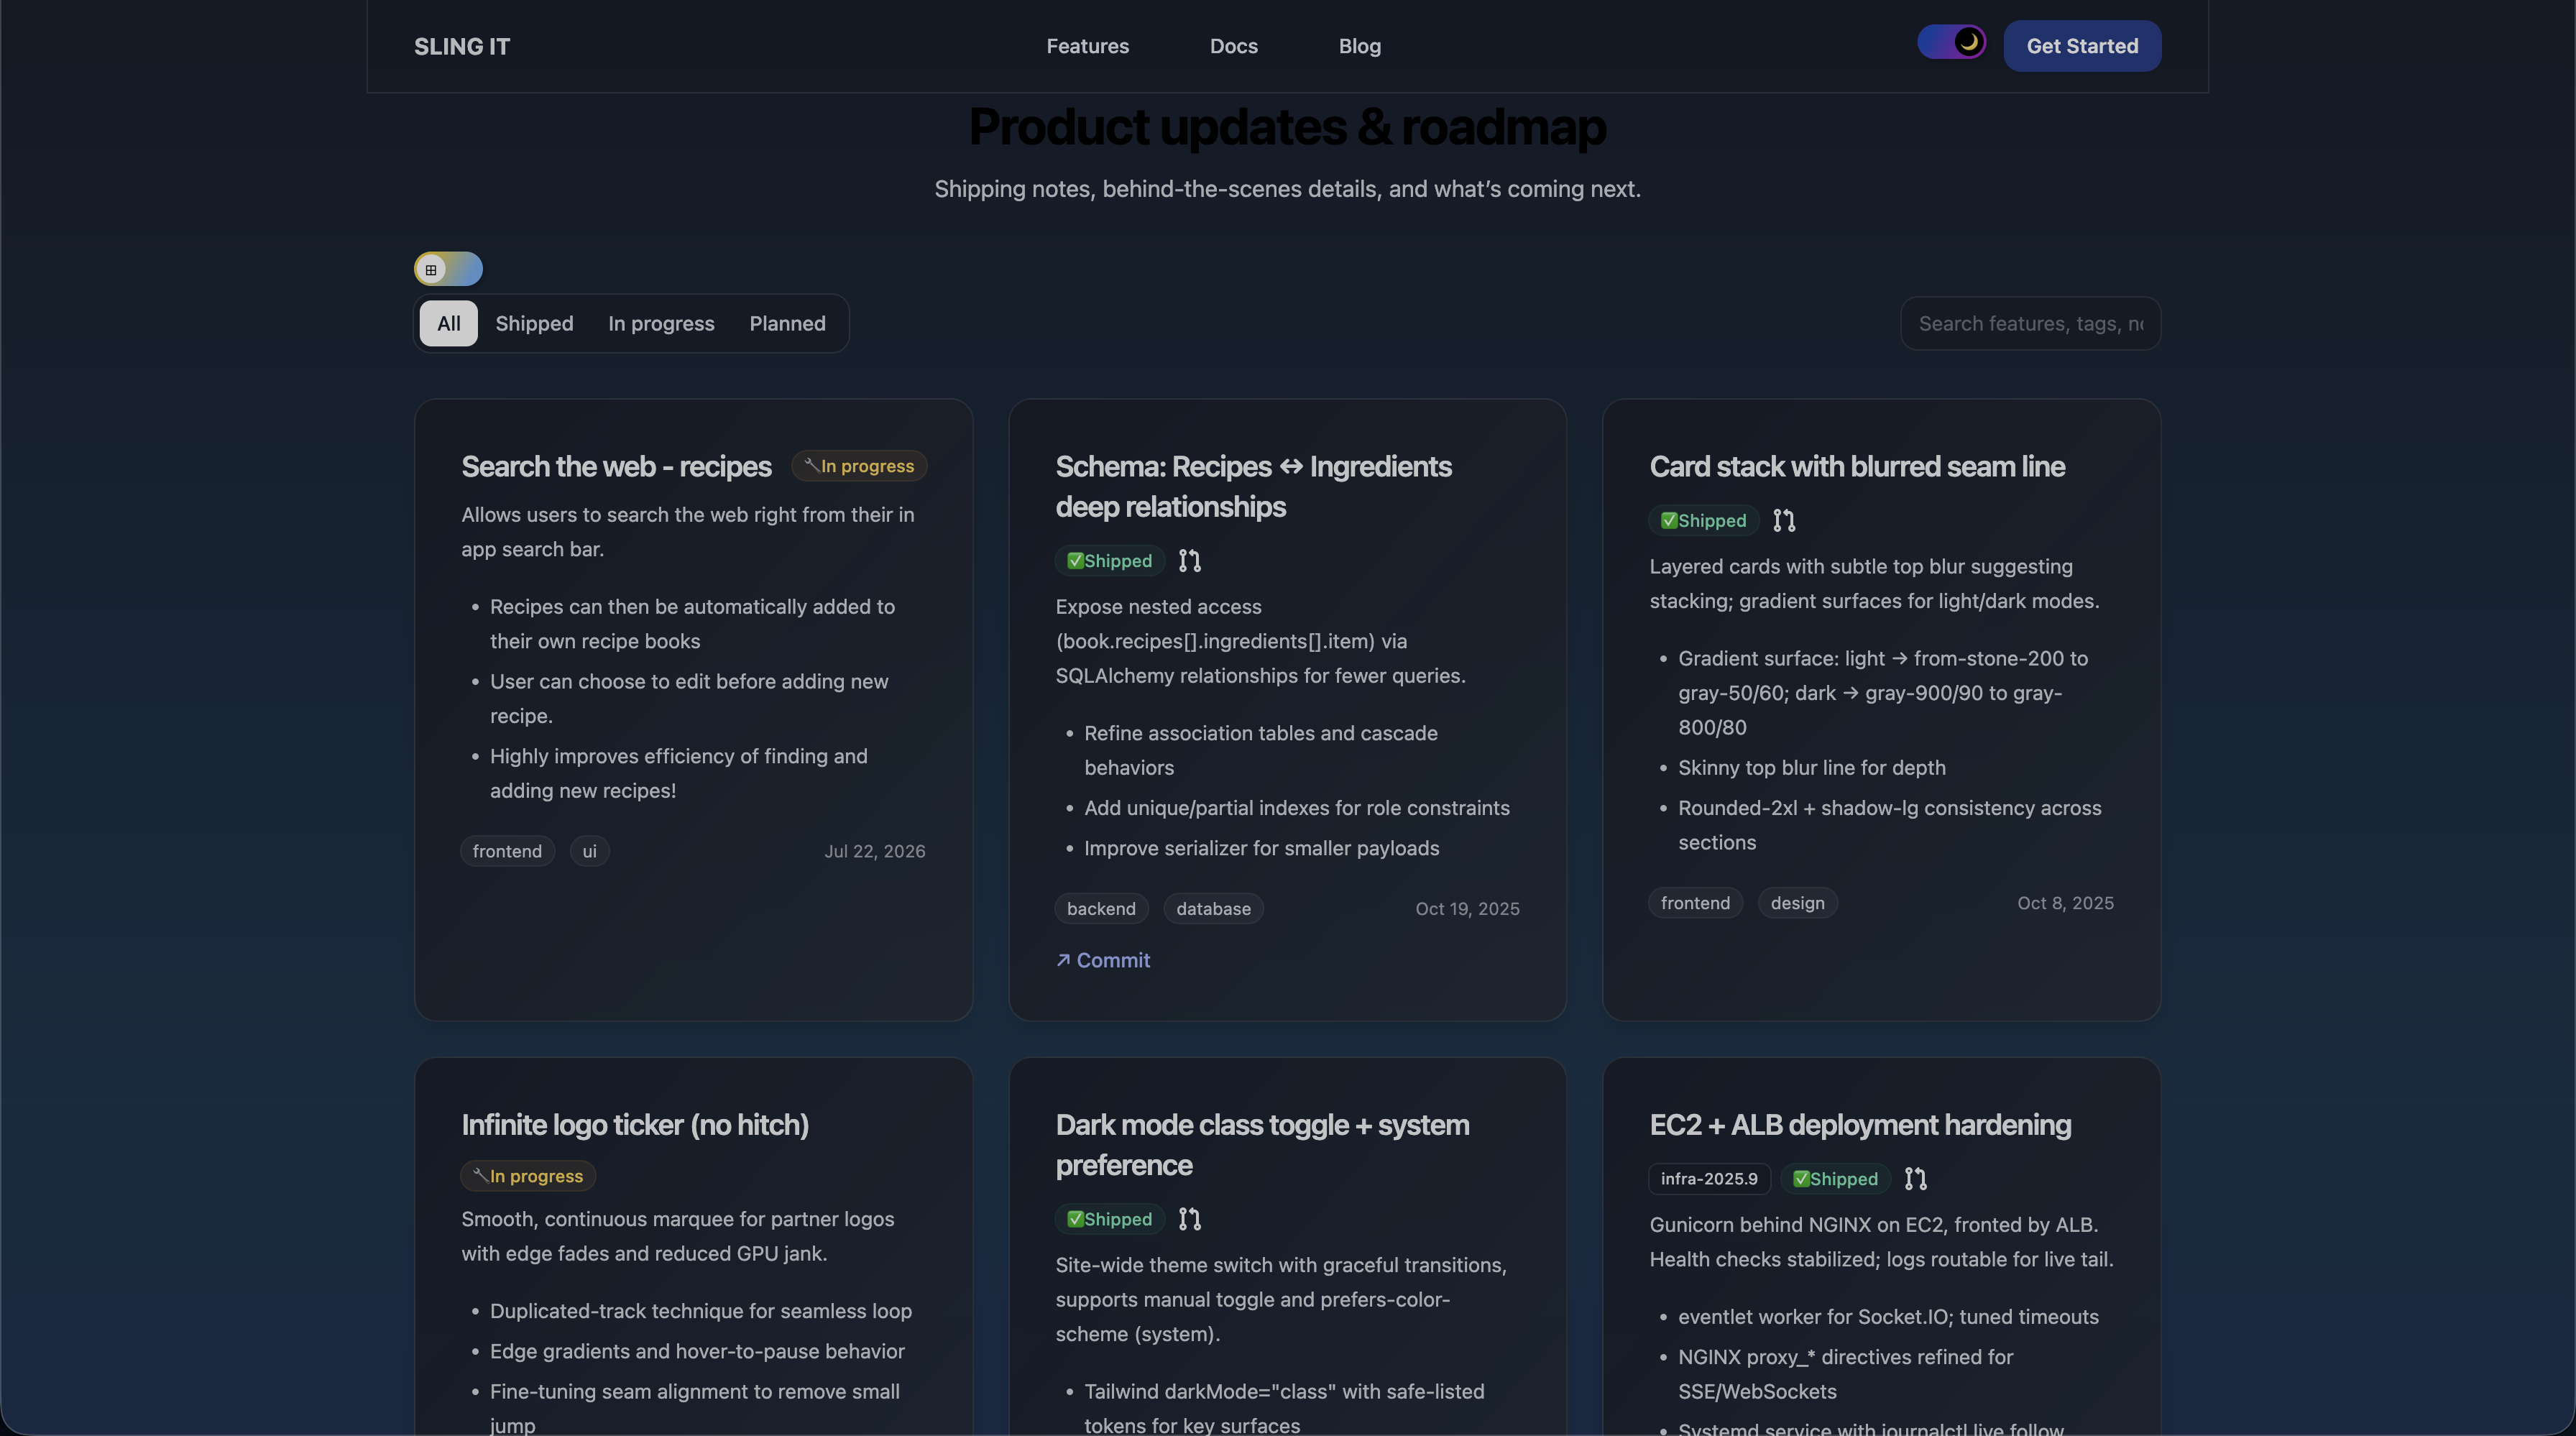The width and height of the screenshot is (2576, 1436).
Task: Click pull request icon on Card stack card
Action: 1783,521
